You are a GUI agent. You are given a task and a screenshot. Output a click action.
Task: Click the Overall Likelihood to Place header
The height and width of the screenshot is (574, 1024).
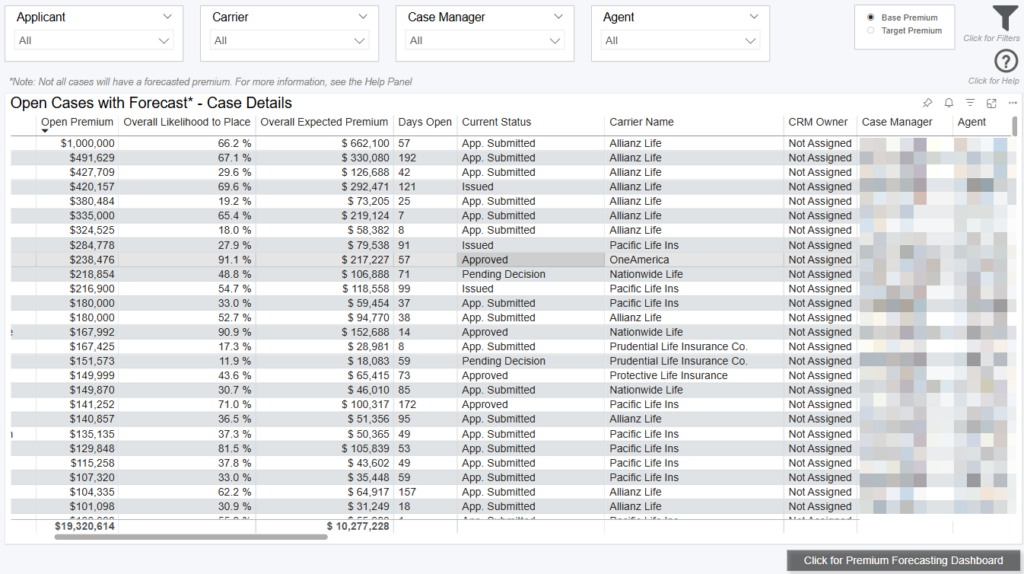point(187,122)
